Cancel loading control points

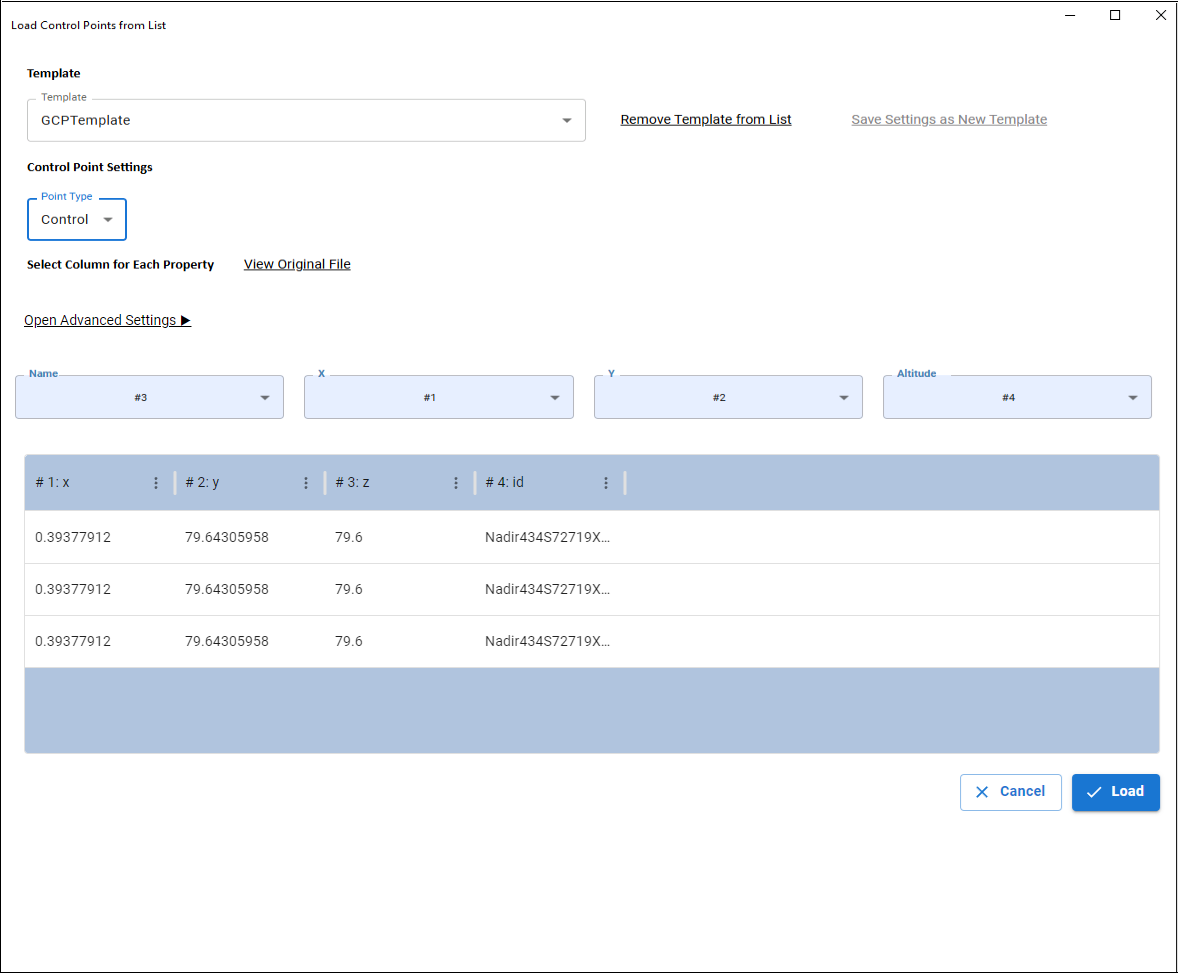coord(1010,792)
